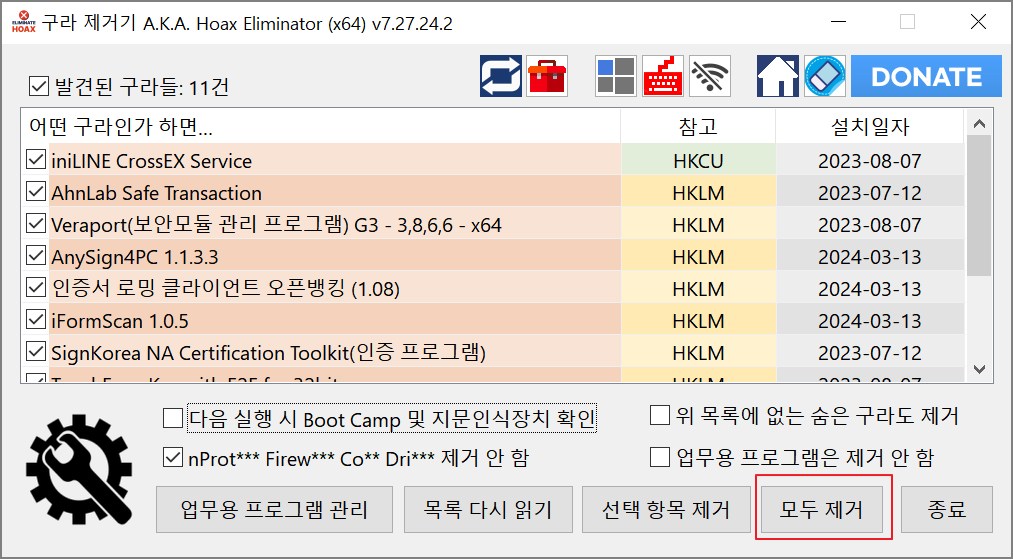Click the 업무용 프로그램 관리 button

(275, 509)
